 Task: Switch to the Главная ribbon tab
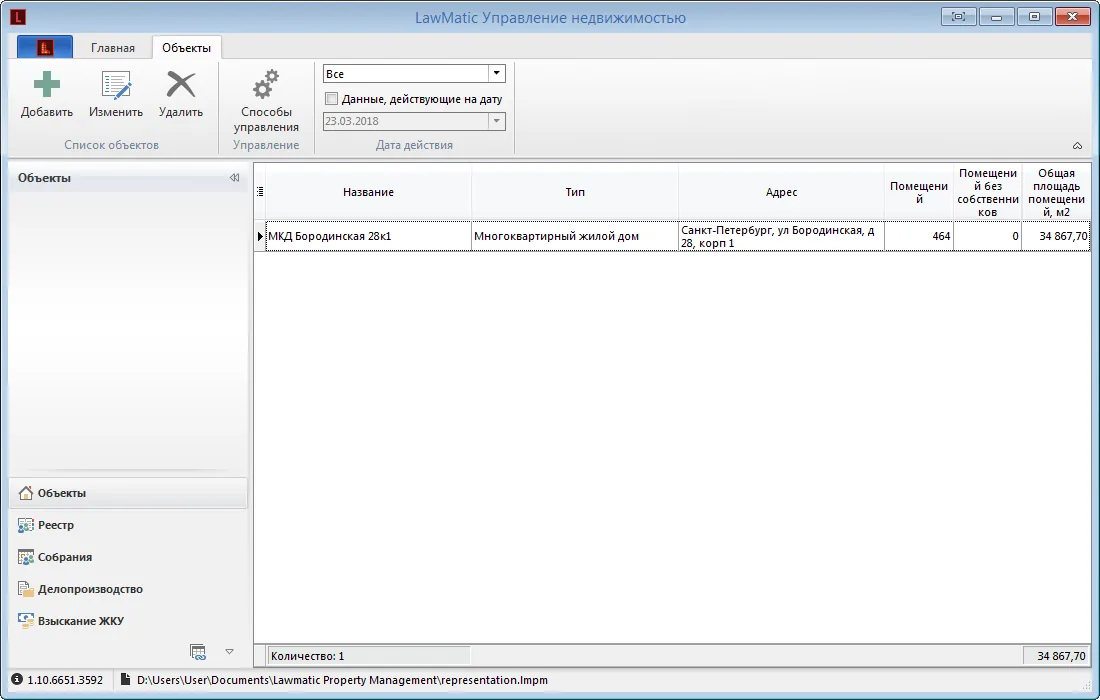coord(113,48)
